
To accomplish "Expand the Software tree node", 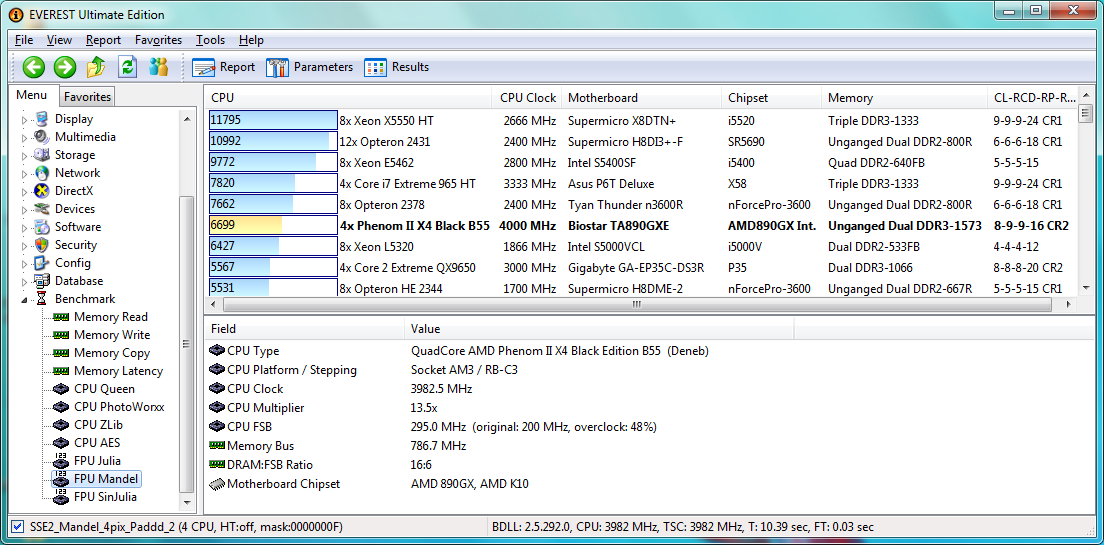I will tap(25, 227).
